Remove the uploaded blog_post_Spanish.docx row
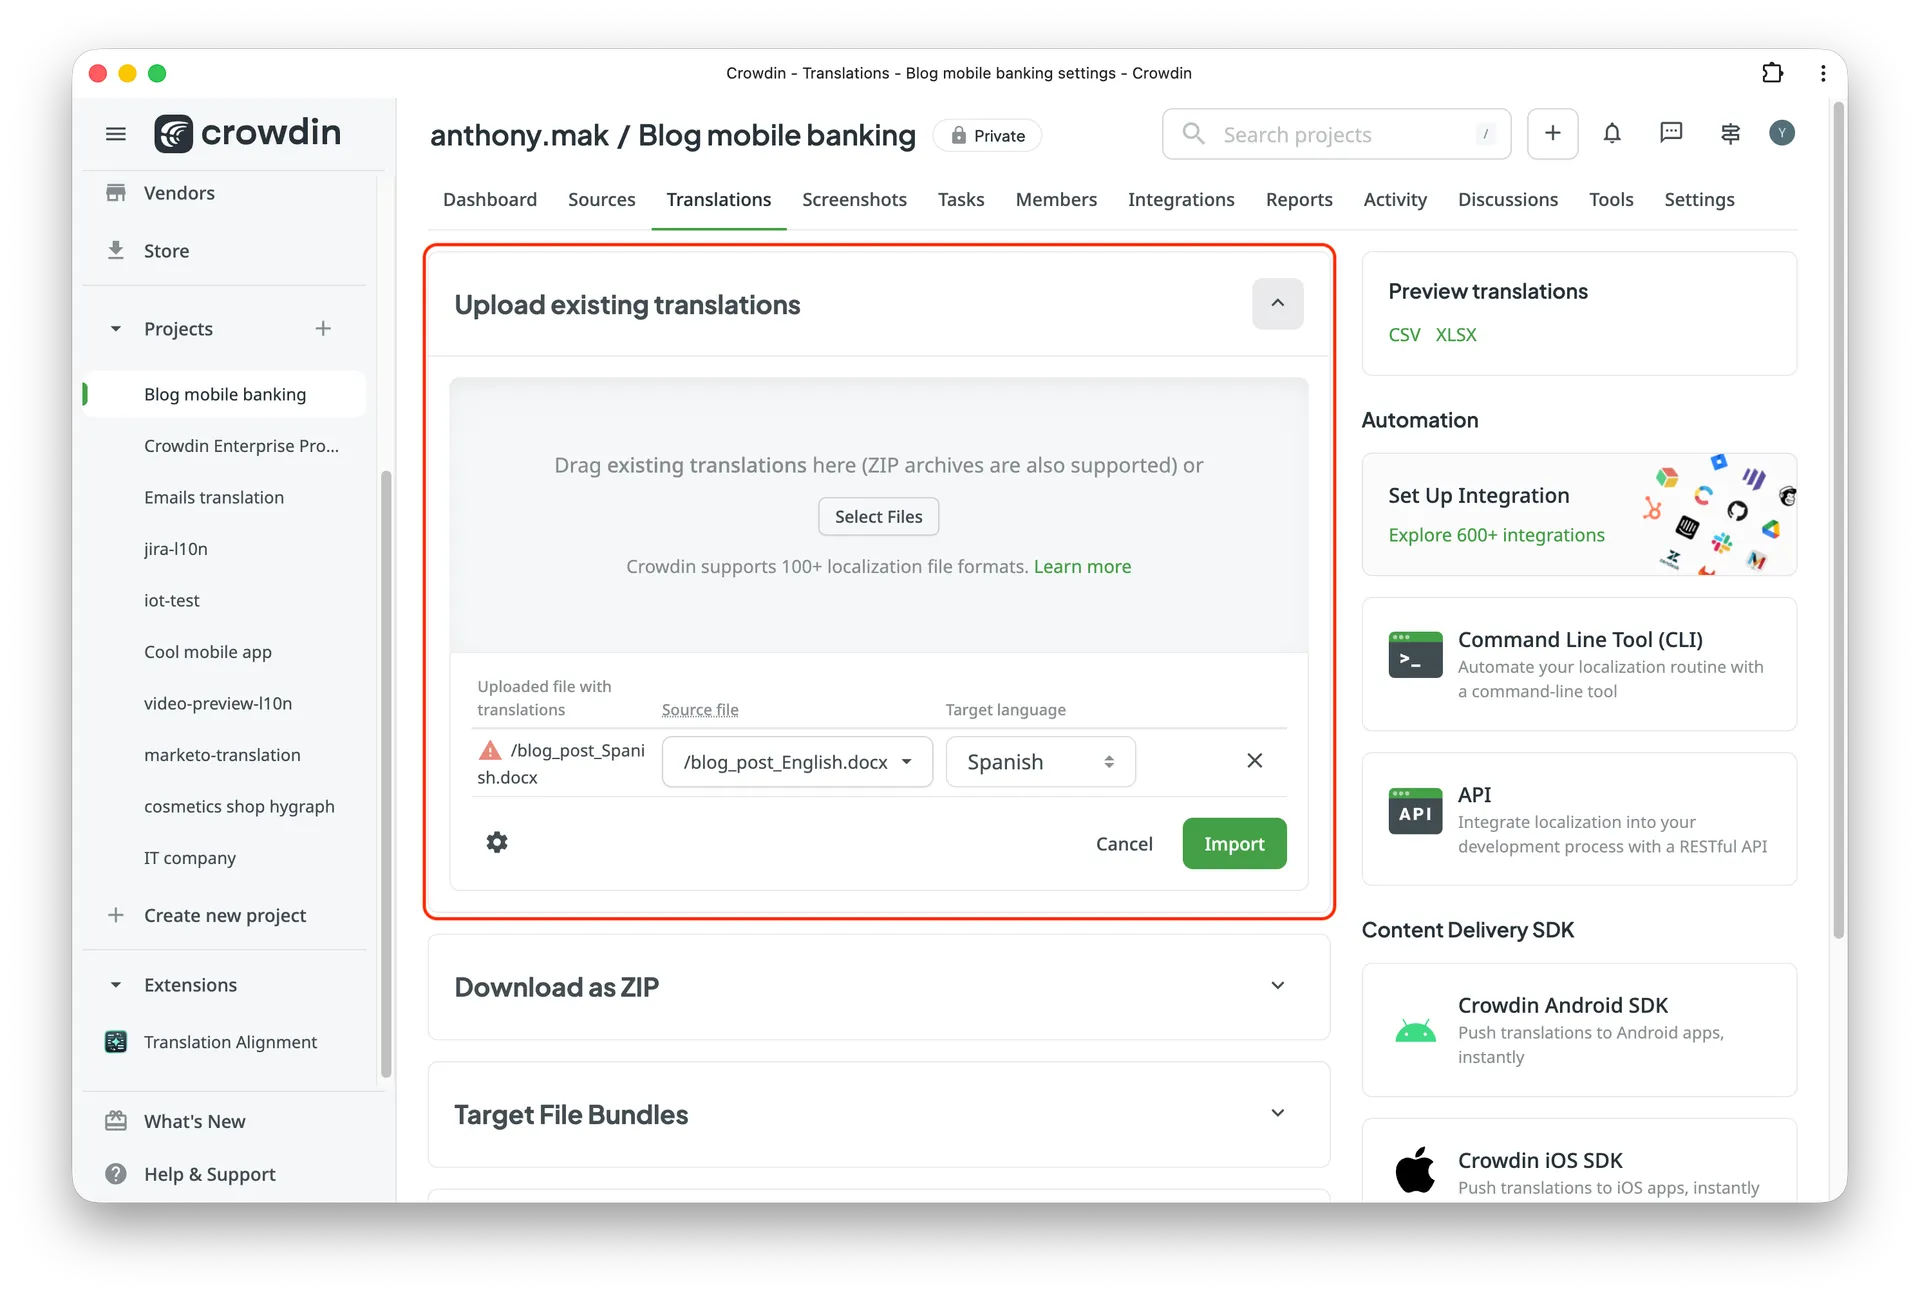 tap(1254, 761)
